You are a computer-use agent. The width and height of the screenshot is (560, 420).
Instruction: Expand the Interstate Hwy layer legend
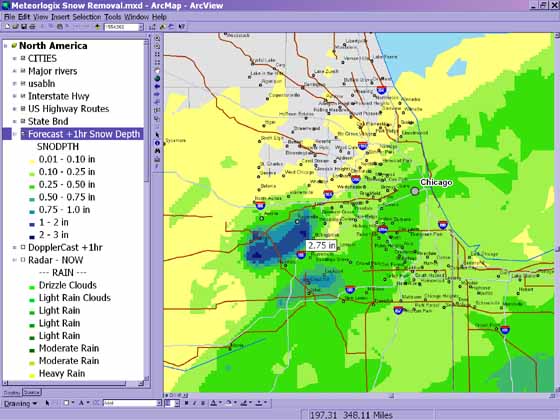15,96
